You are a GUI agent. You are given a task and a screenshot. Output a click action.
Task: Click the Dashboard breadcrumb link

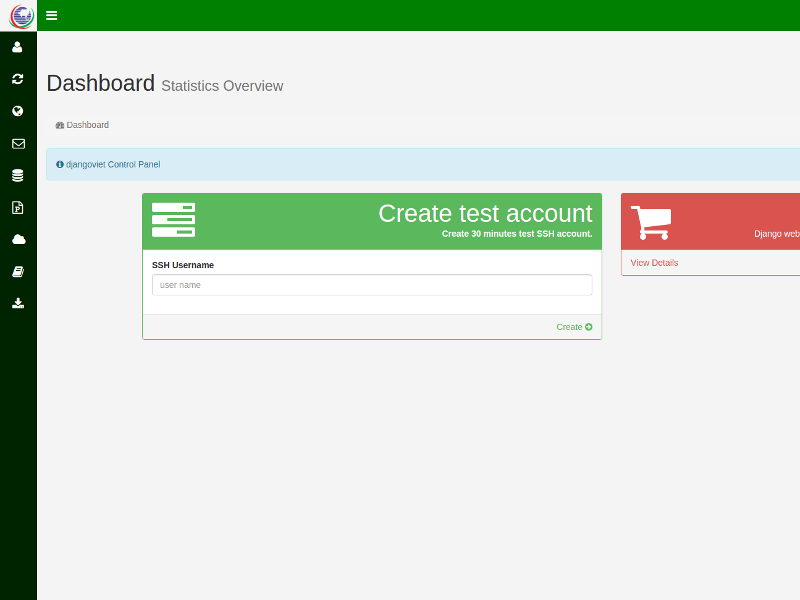[x=87, y=125]
